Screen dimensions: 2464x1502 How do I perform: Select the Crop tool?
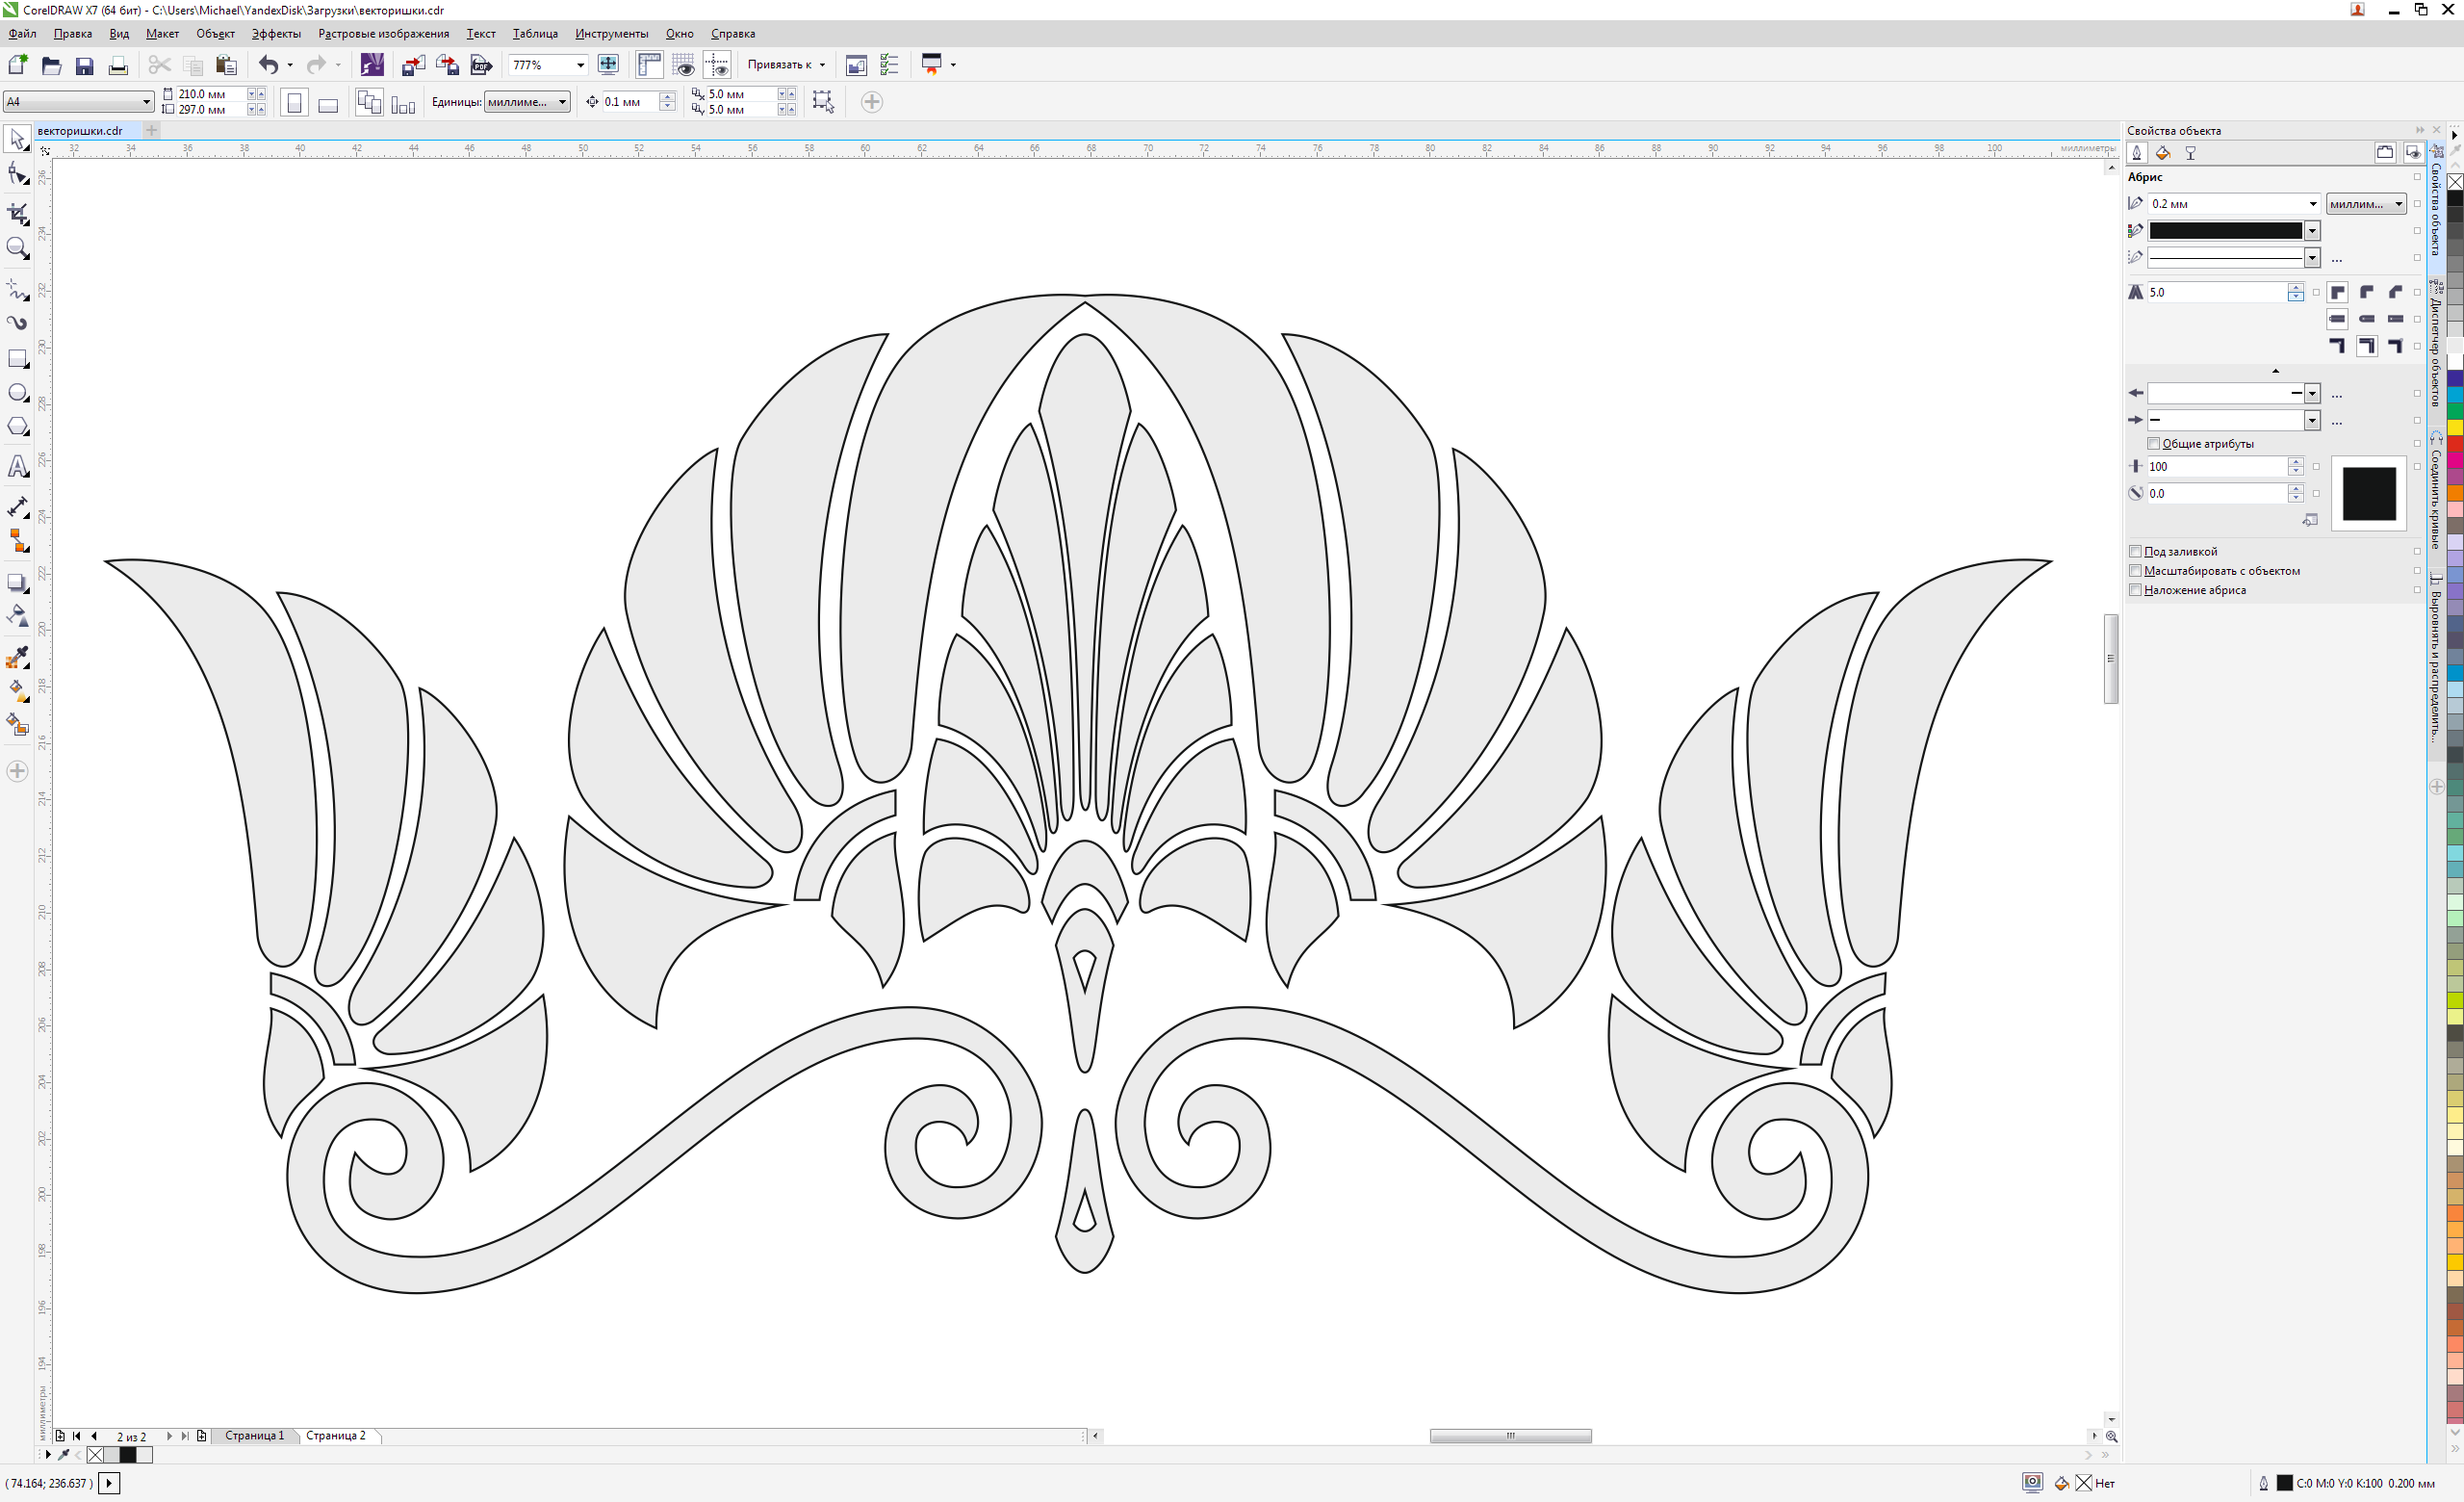(17, 213)
